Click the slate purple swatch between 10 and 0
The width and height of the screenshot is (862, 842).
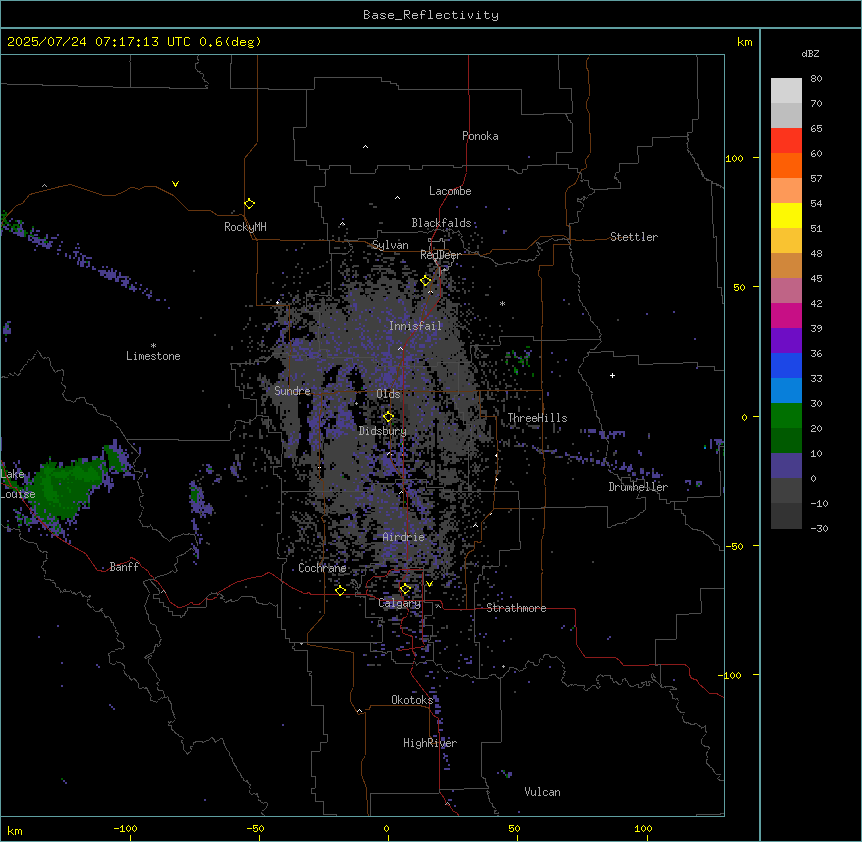click(x=786, y=466)
